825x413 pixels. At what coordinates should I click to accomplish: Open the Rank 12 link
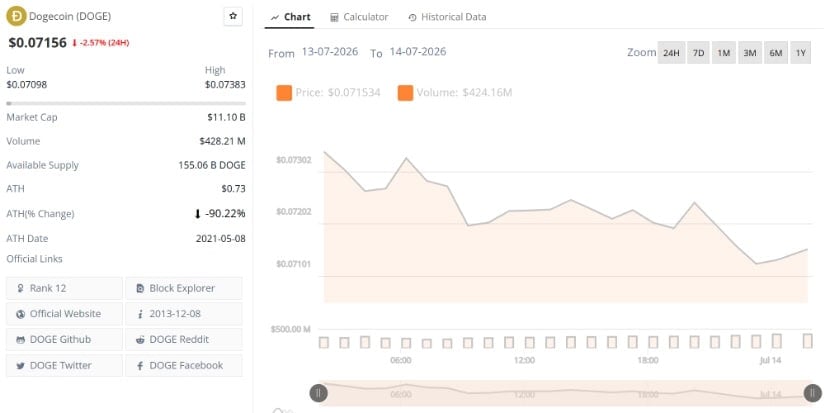point(64,288)
